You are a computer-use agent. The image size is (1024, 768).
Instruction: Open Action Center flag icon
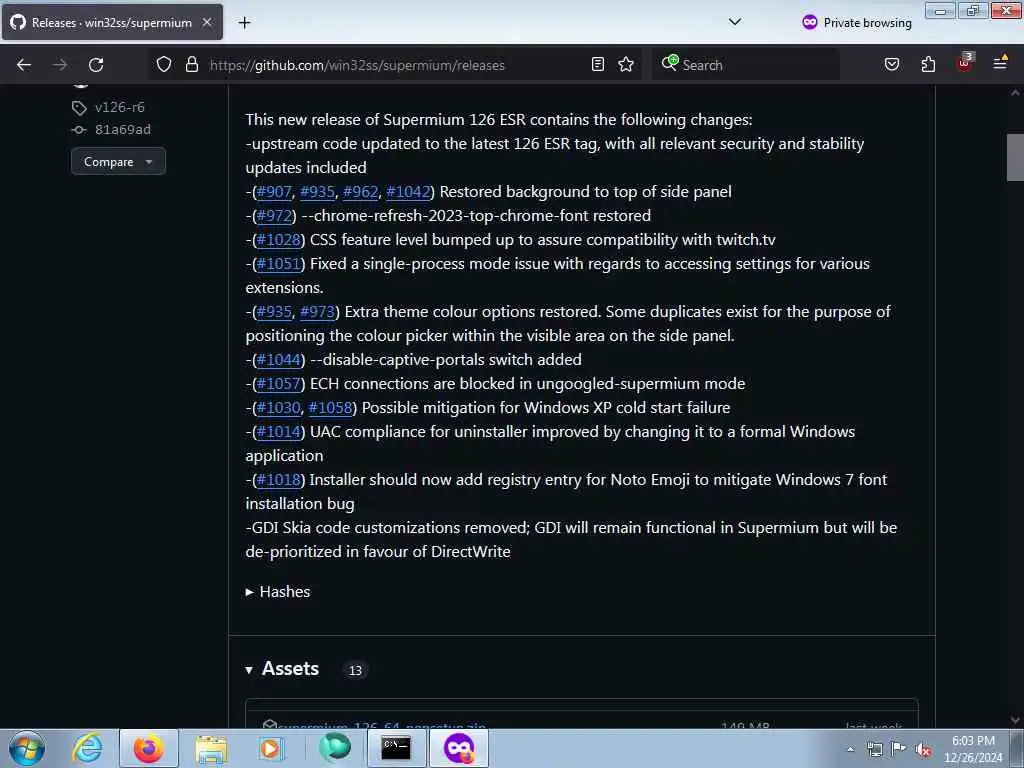899,748
